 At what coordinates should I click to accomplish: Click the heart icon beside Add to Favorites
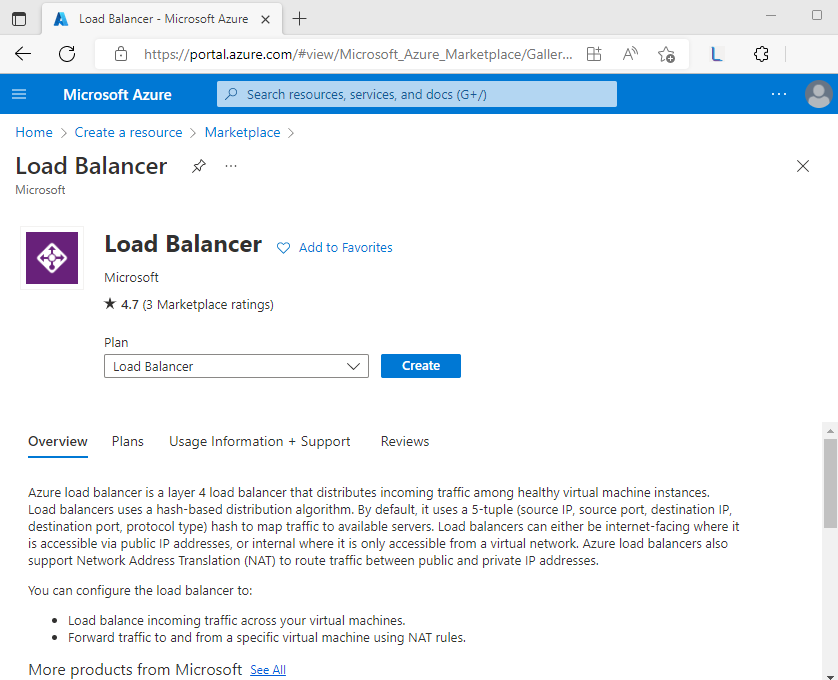283,248
